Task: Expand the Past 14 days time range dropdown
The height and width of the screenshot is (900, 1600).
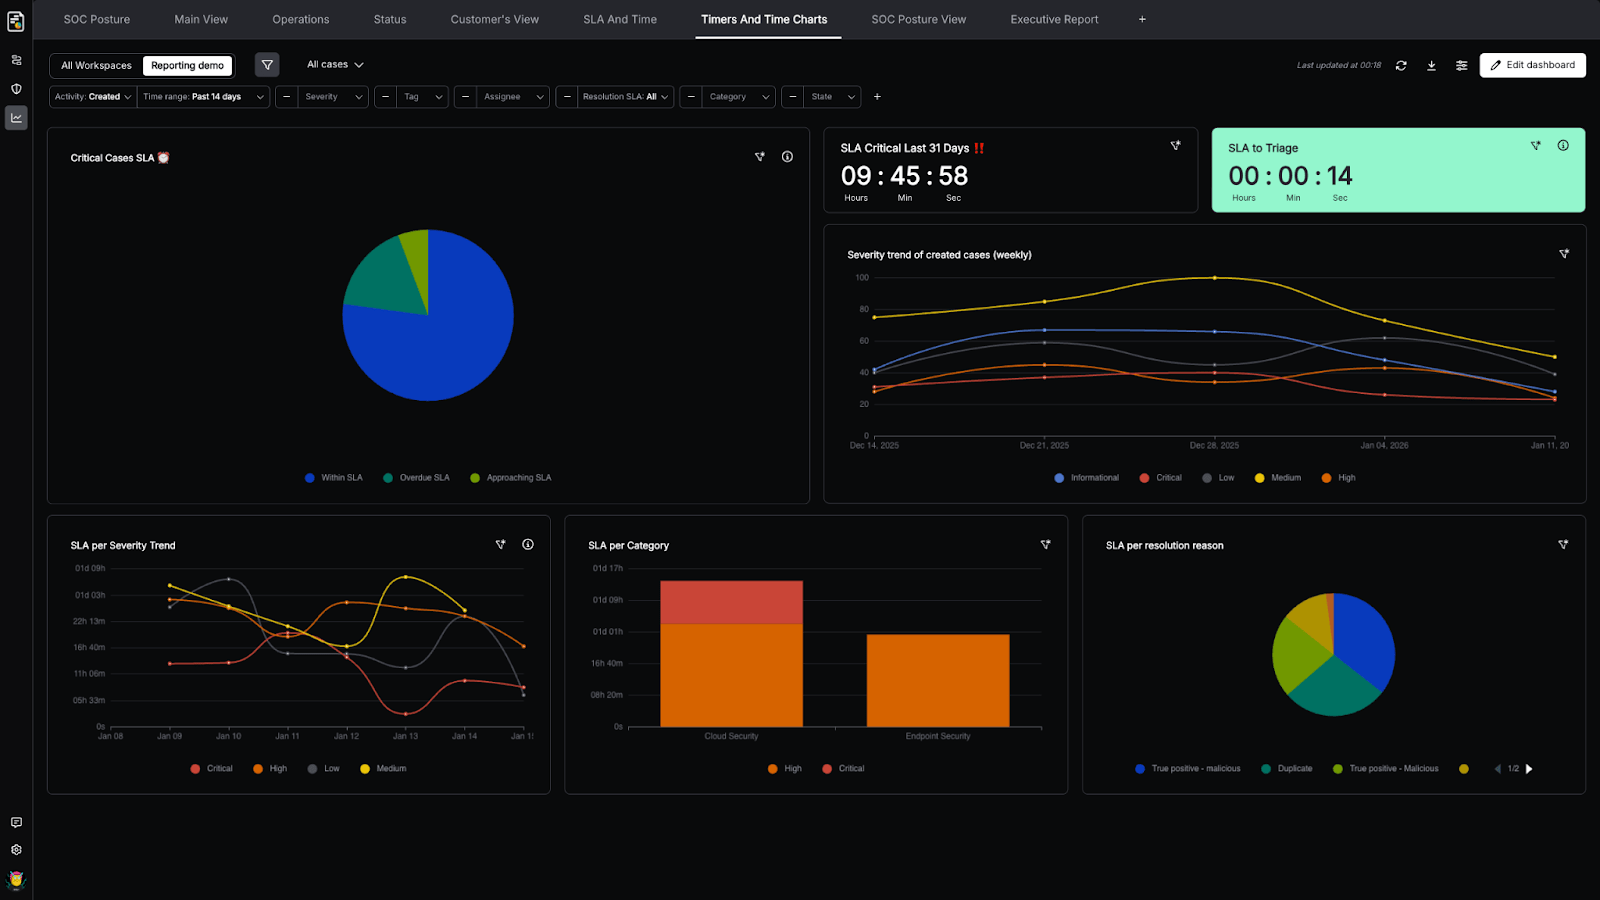Action: tap(203, 96)
